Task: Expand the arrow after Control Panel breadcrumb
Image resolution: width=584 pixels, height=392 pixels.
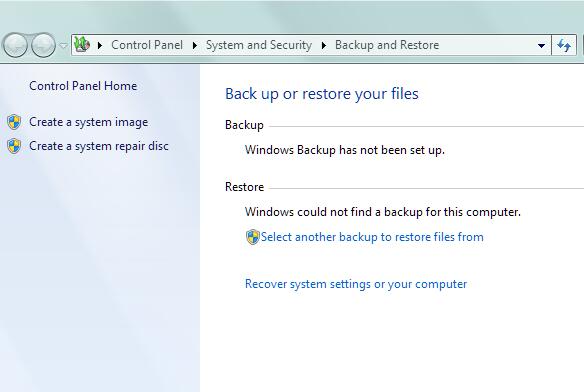Action: (x=194, y=45)
